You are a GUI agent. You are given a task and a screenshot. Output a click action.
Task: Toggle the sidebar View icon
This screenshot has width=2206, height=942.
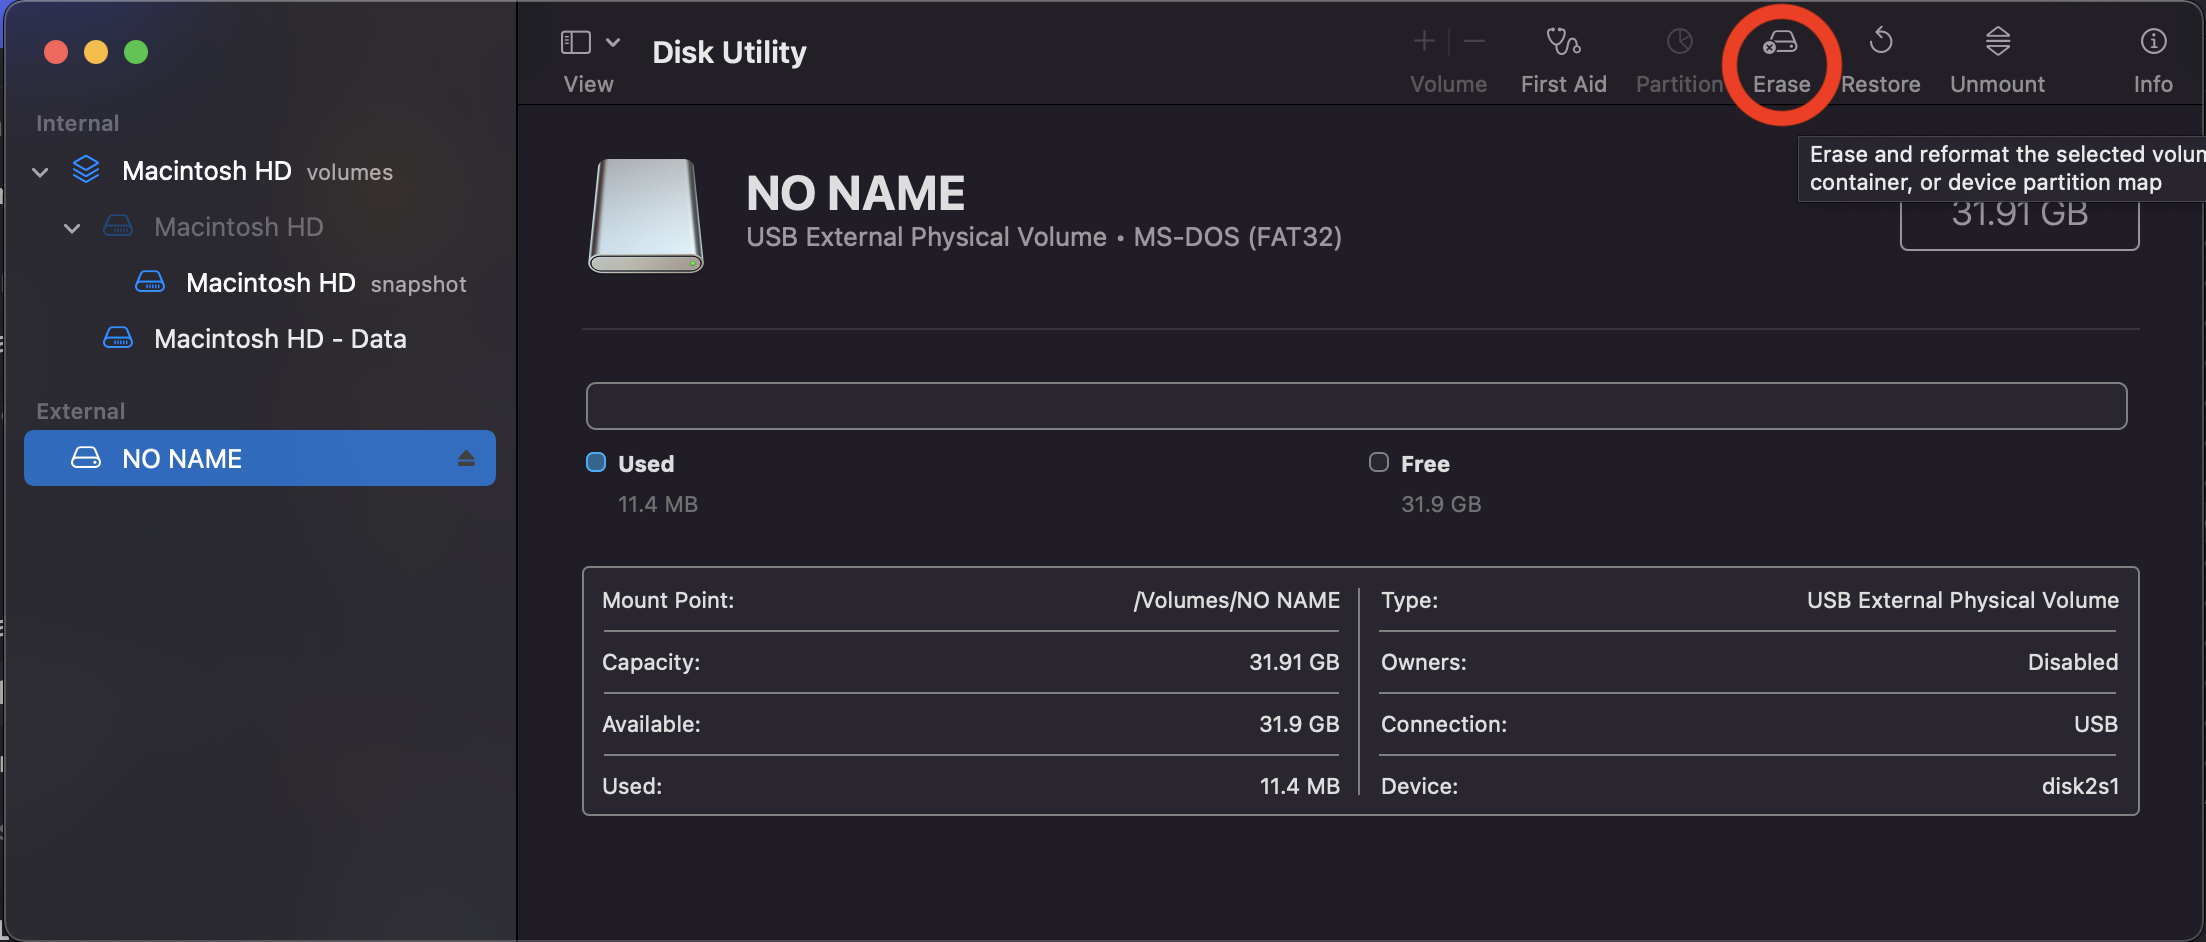[x=576, y=42]
